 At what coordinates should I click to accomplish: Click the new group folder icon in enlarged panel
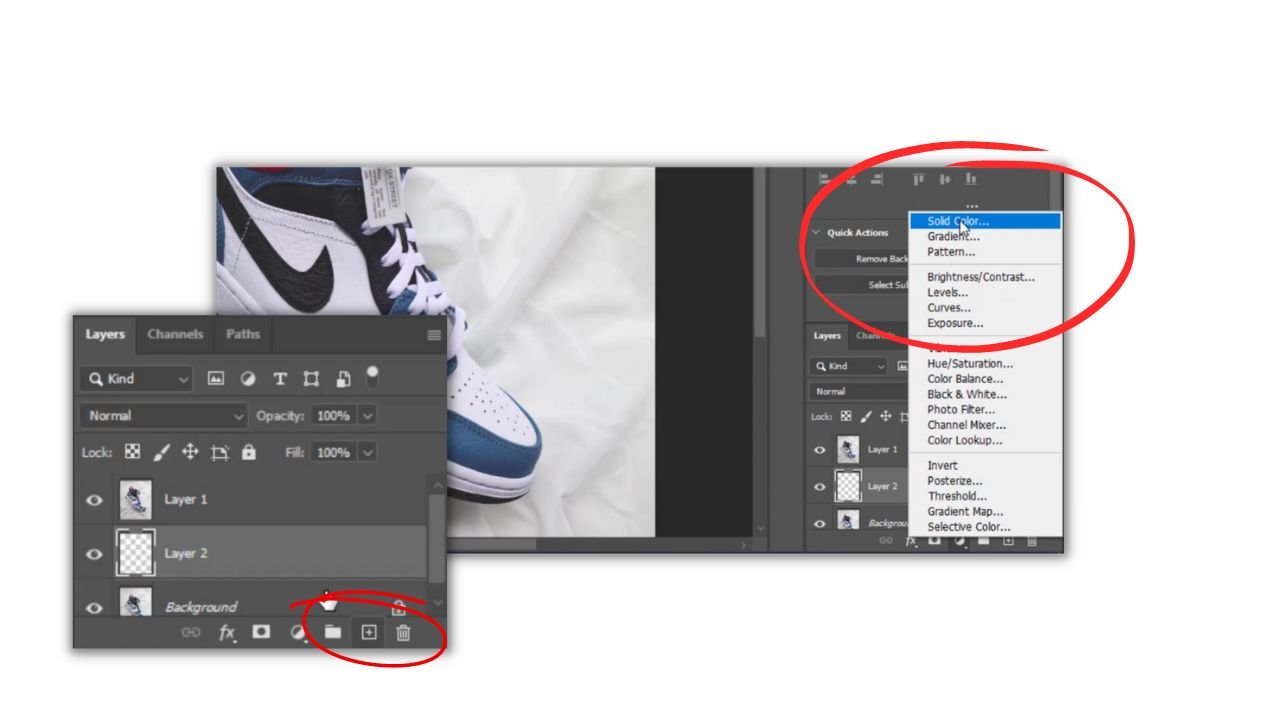coord(333,632)
